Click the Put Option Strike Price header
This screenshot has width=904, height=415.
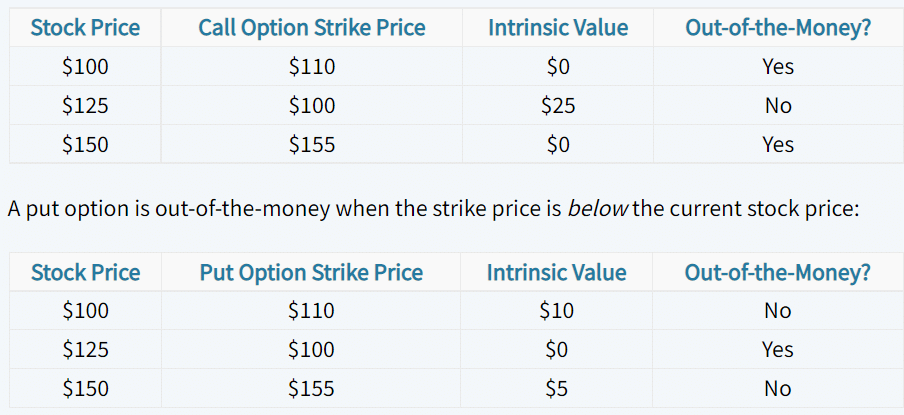[x=311, y=272]
